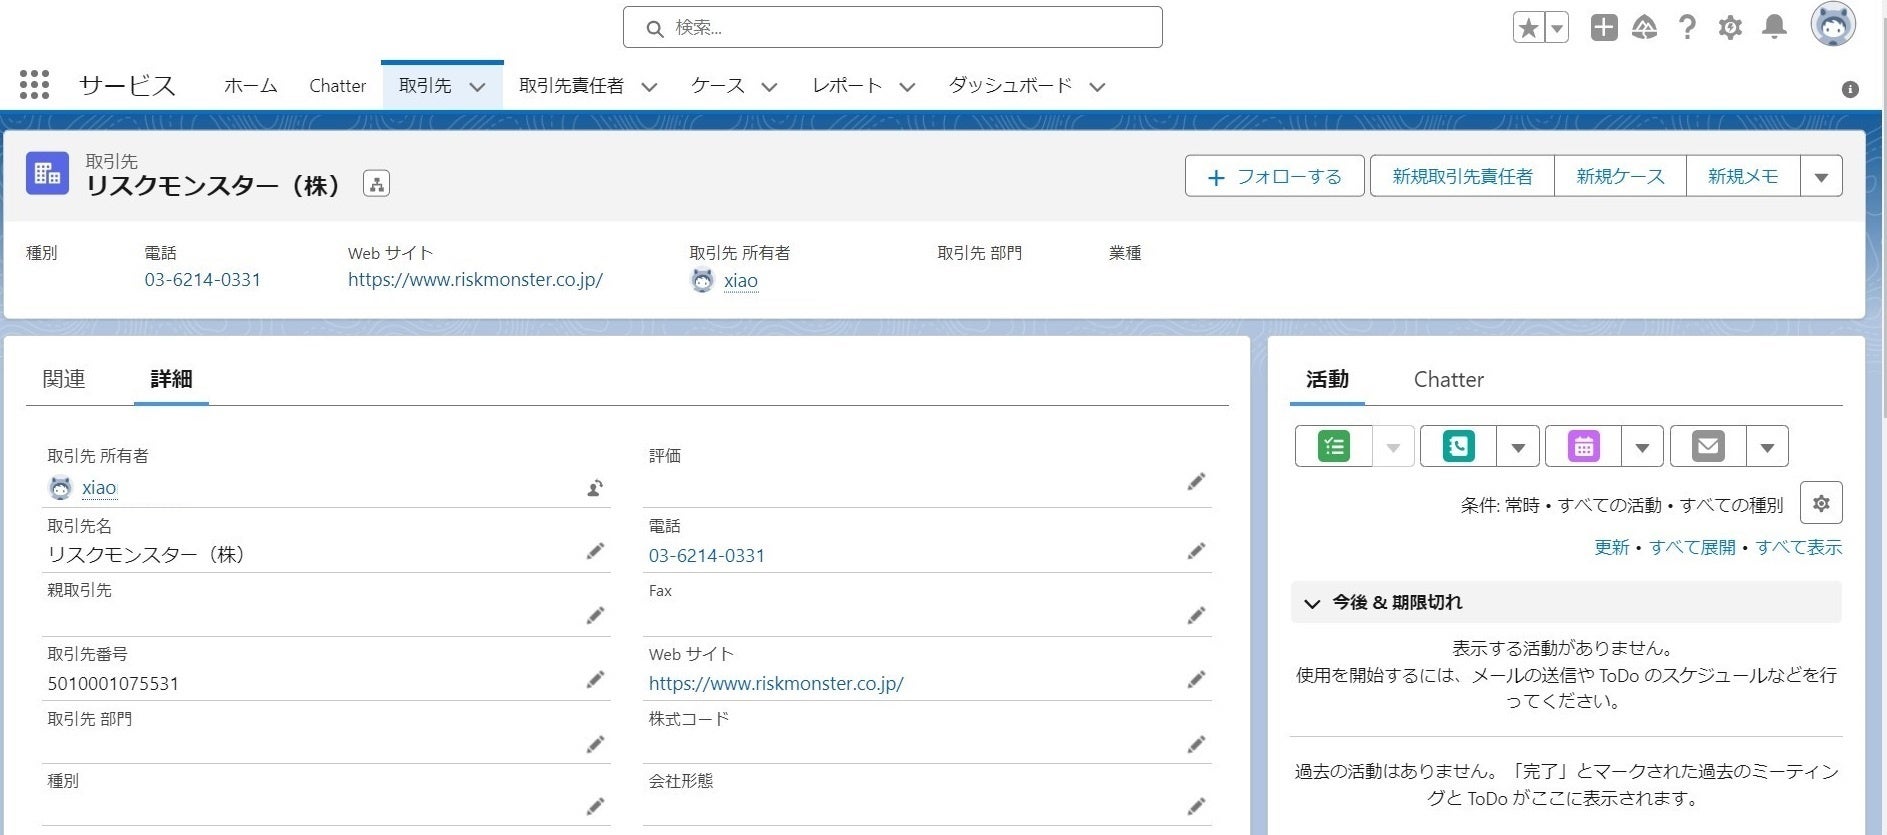Edit the Fax field pencil

[1196, 615]
